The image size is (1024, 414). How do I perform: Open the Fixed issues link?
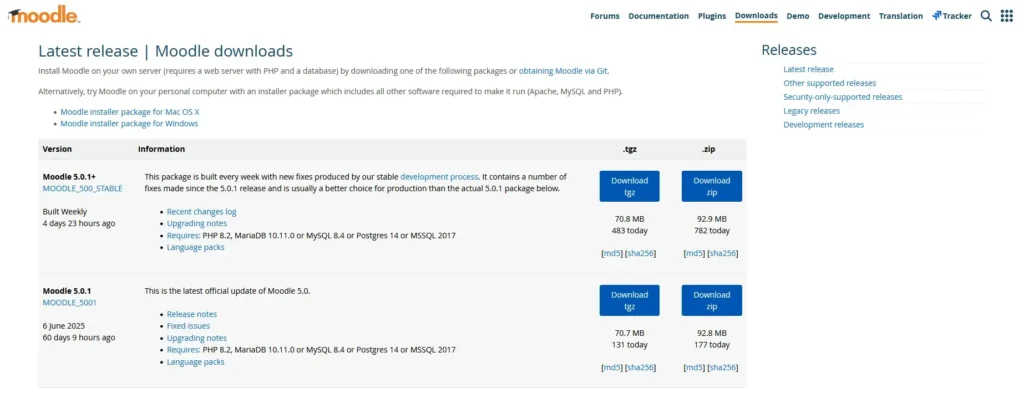point(188,326)
